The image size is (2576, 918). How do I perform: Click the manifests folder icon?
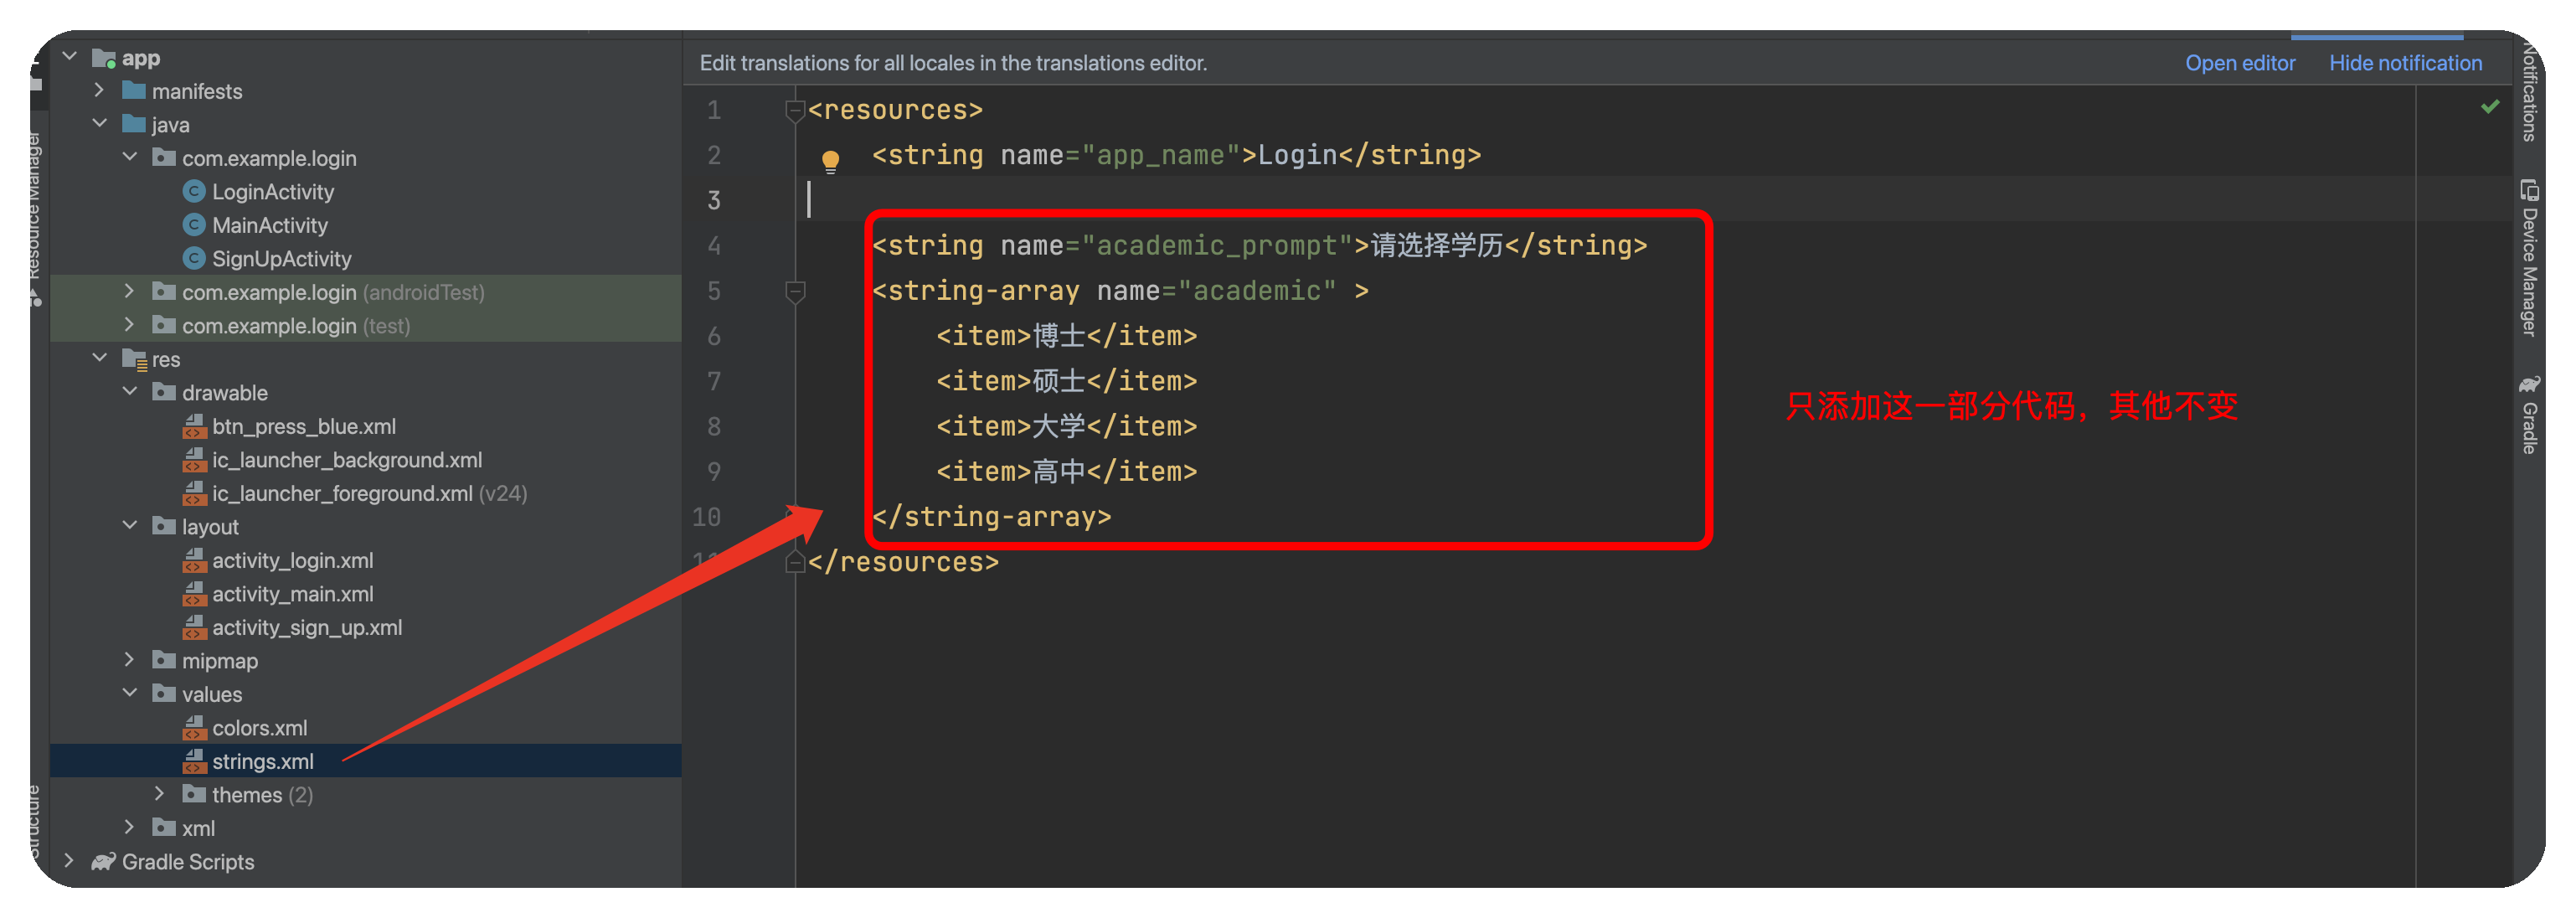coord(134,91)
